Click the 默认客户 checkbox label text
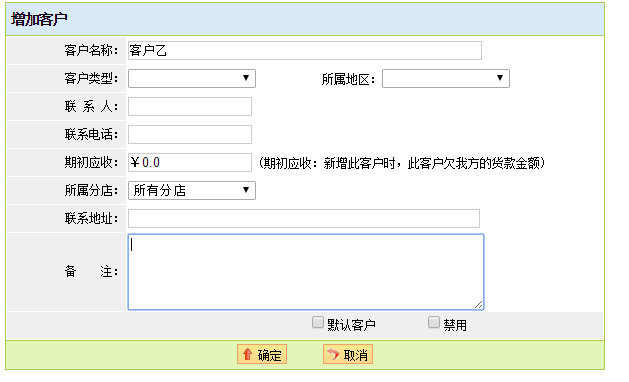 click(351, 325)
